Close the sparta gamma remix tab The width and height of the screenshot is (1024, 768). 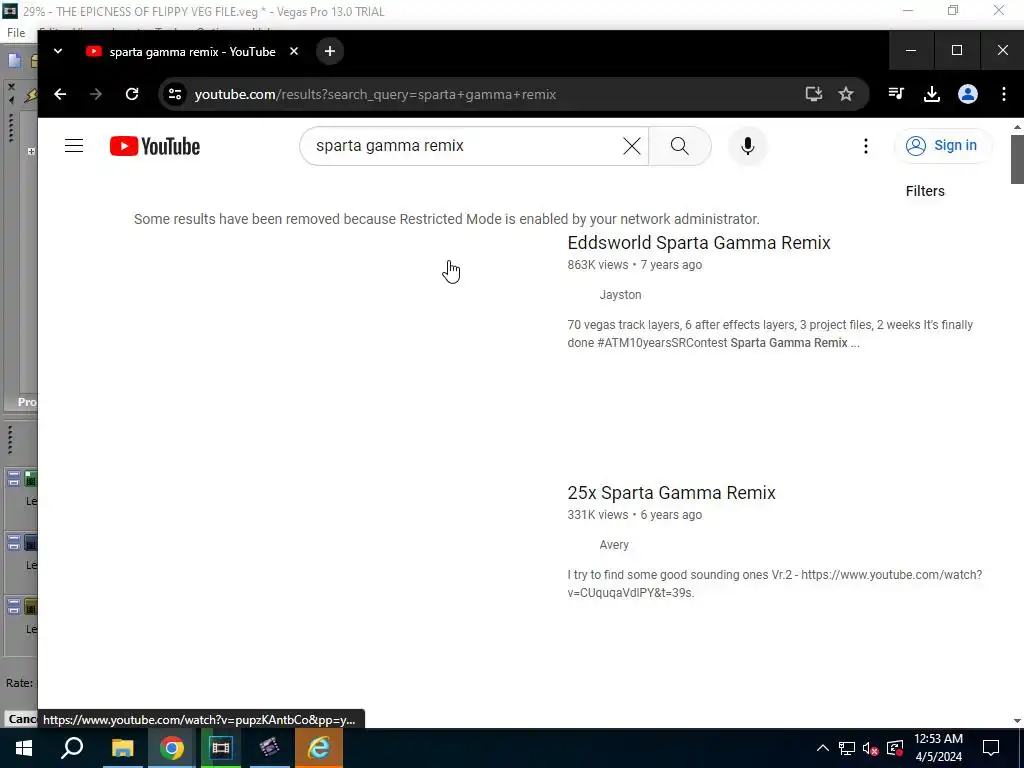294,52
